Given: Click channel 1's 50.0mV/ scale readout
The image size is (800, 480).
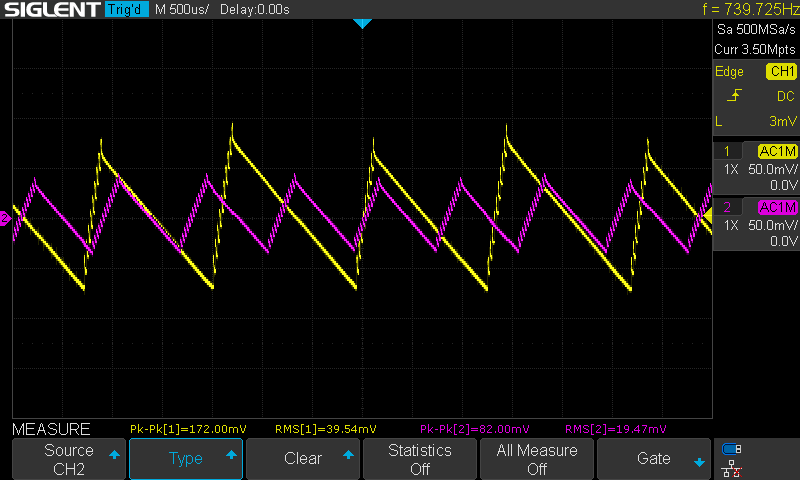Looking at the screenshot, I should [772, 169].
